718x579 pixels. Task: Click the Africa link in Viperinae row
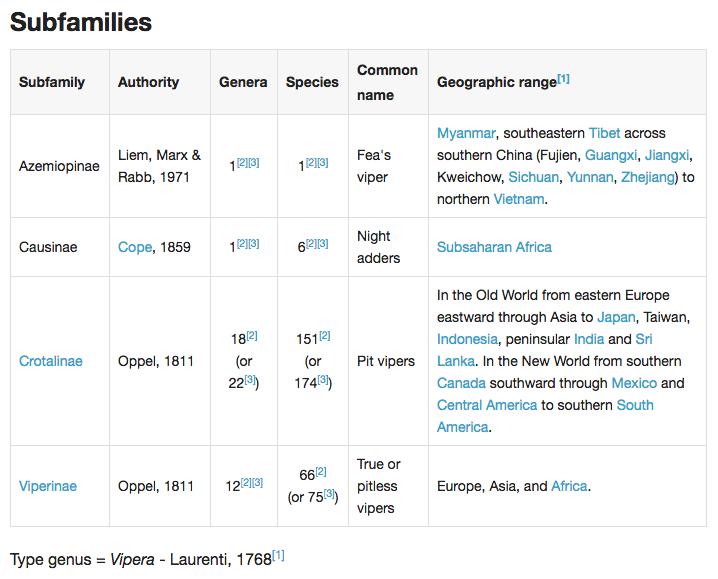[569, 486]
